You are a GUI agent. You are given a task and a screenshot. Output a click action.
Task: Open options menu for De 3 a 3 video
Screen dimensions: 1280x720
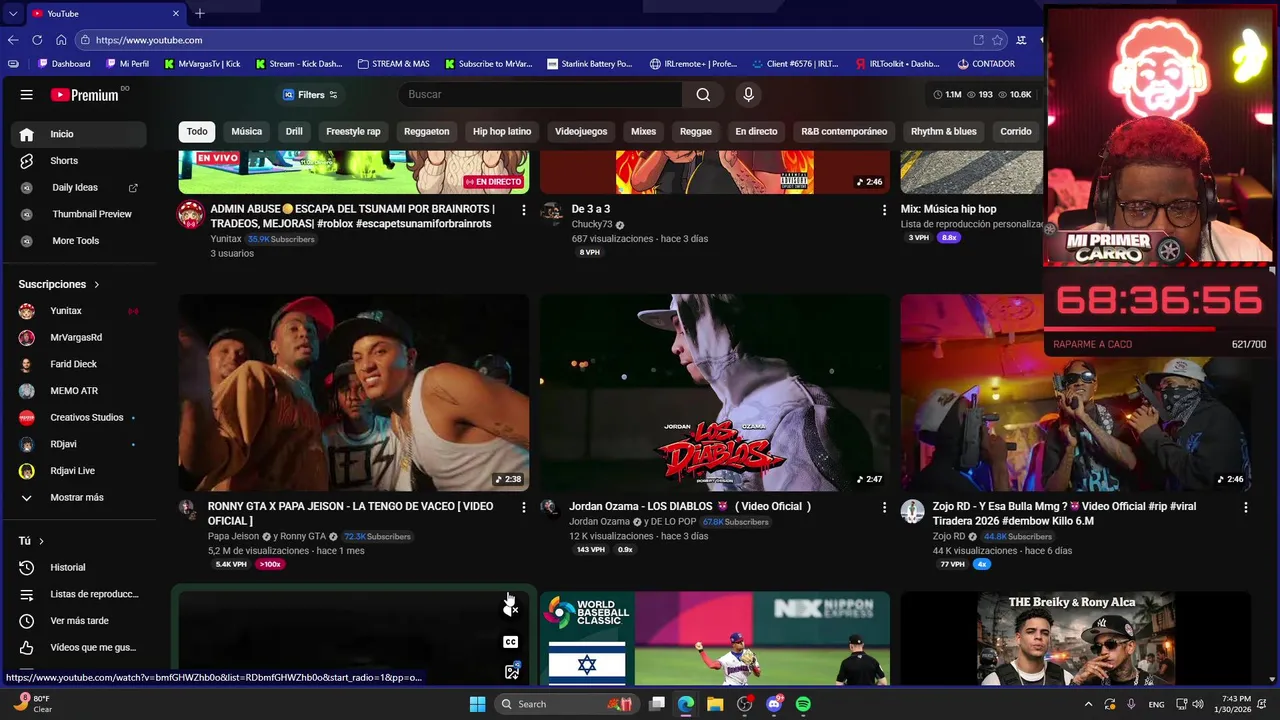point(884,210)
